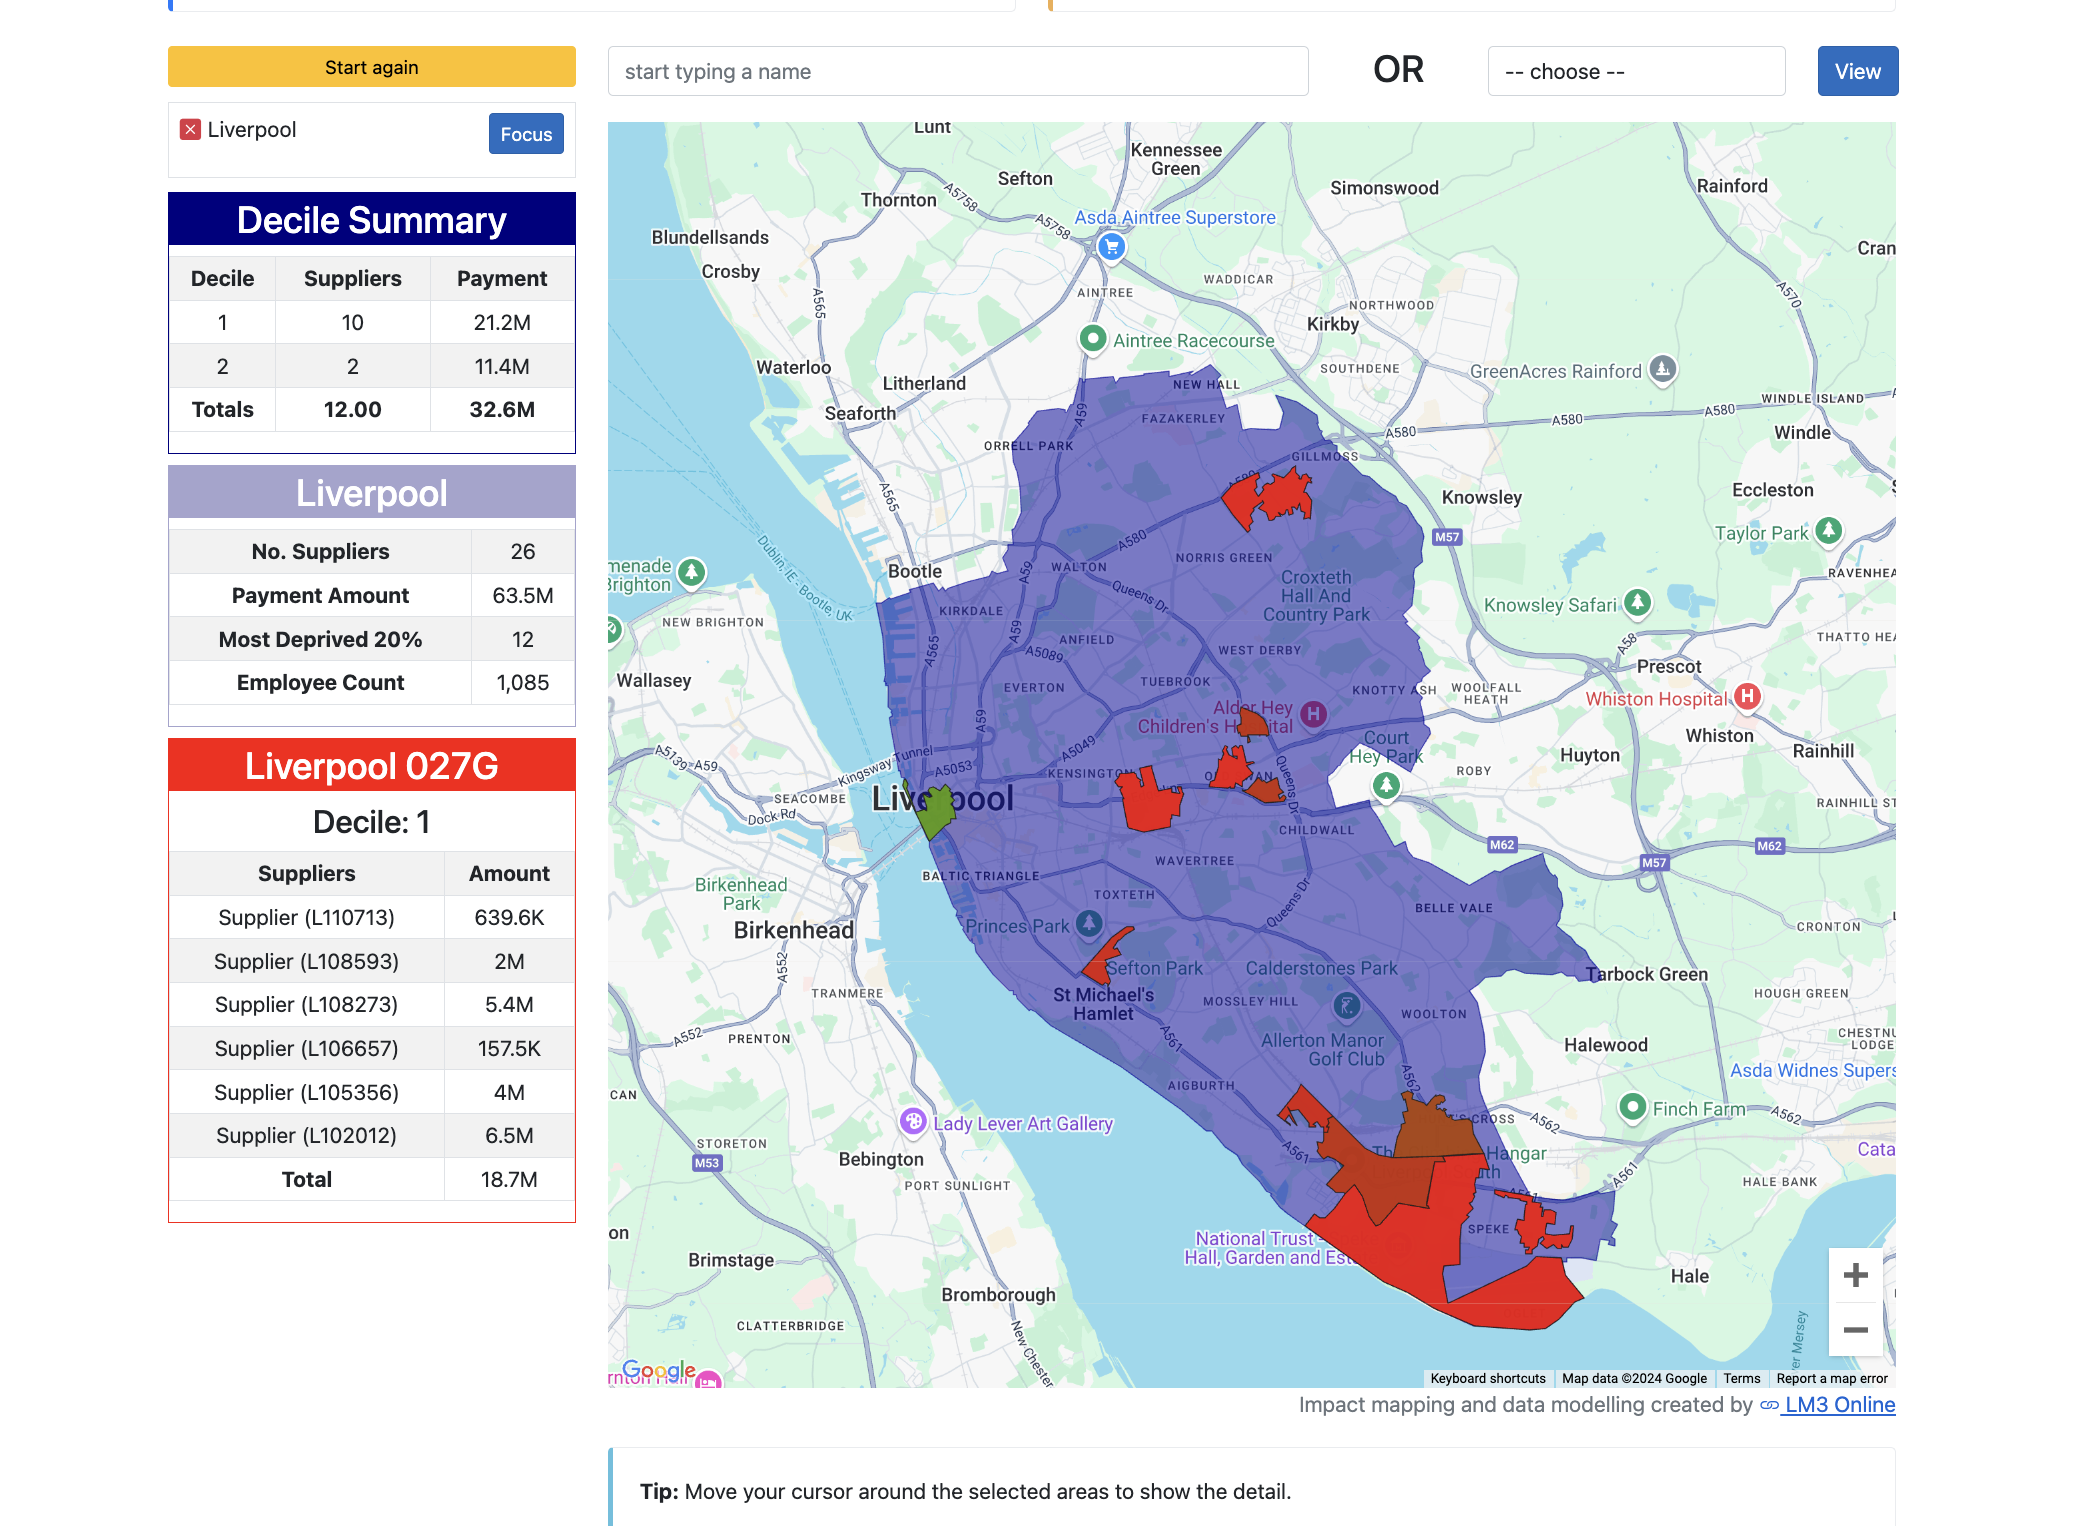Viewport: 2092px width, 1526px height.
Task: Click the 'Prescot' map label
Action: pyautogui.click(x=1669, y=666)
